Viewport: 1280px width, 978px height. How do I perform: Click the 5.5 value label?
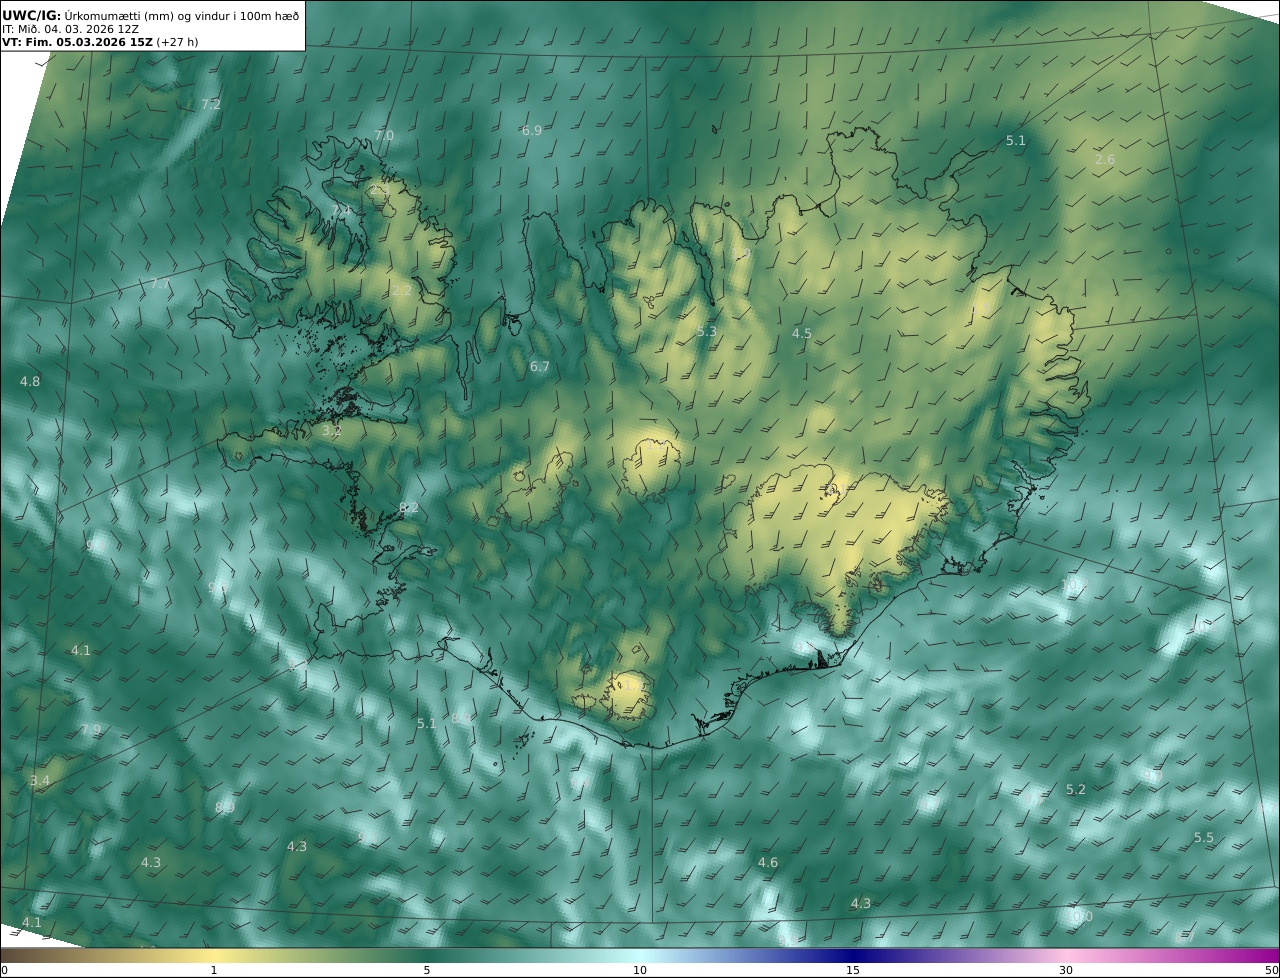tap(1204, 837)
